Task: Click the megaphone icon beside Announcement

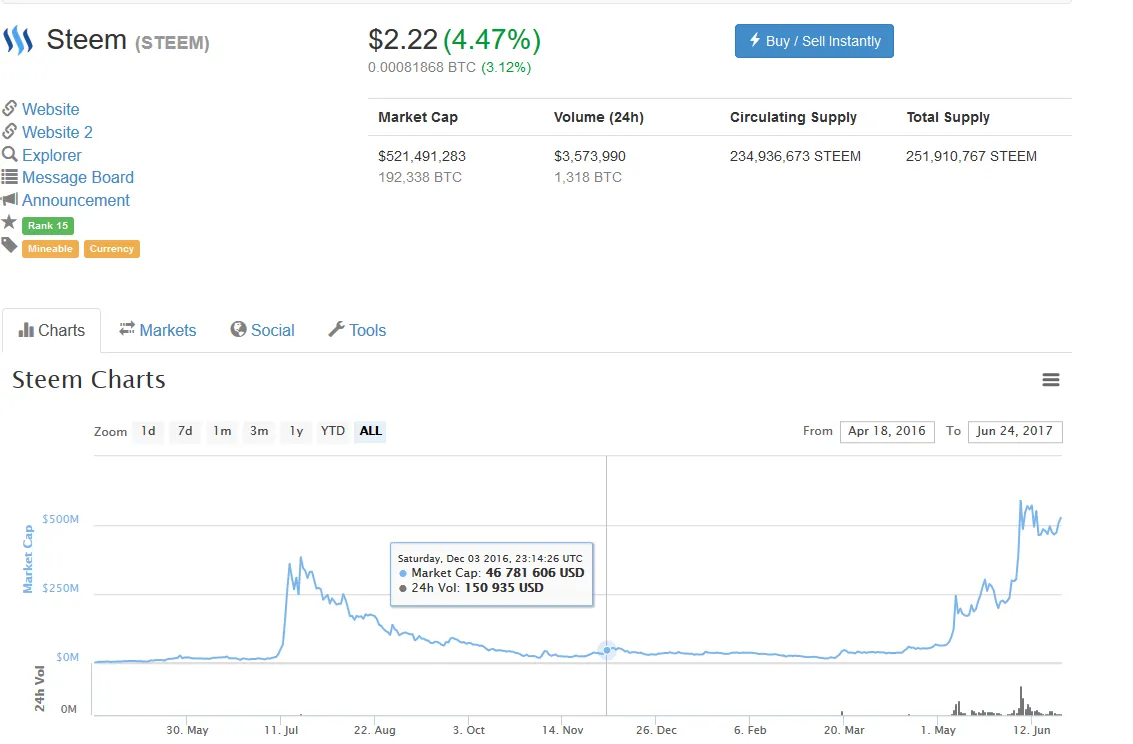Action: (9, 199)
